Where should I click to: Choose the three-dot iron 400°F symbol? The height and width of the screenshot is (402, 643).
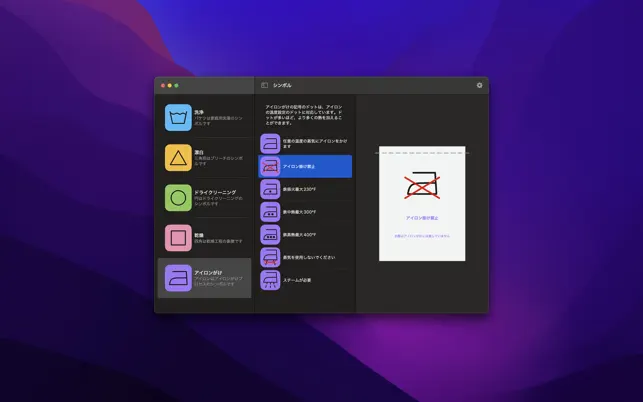pyautogui.click(x=270, y=235)
